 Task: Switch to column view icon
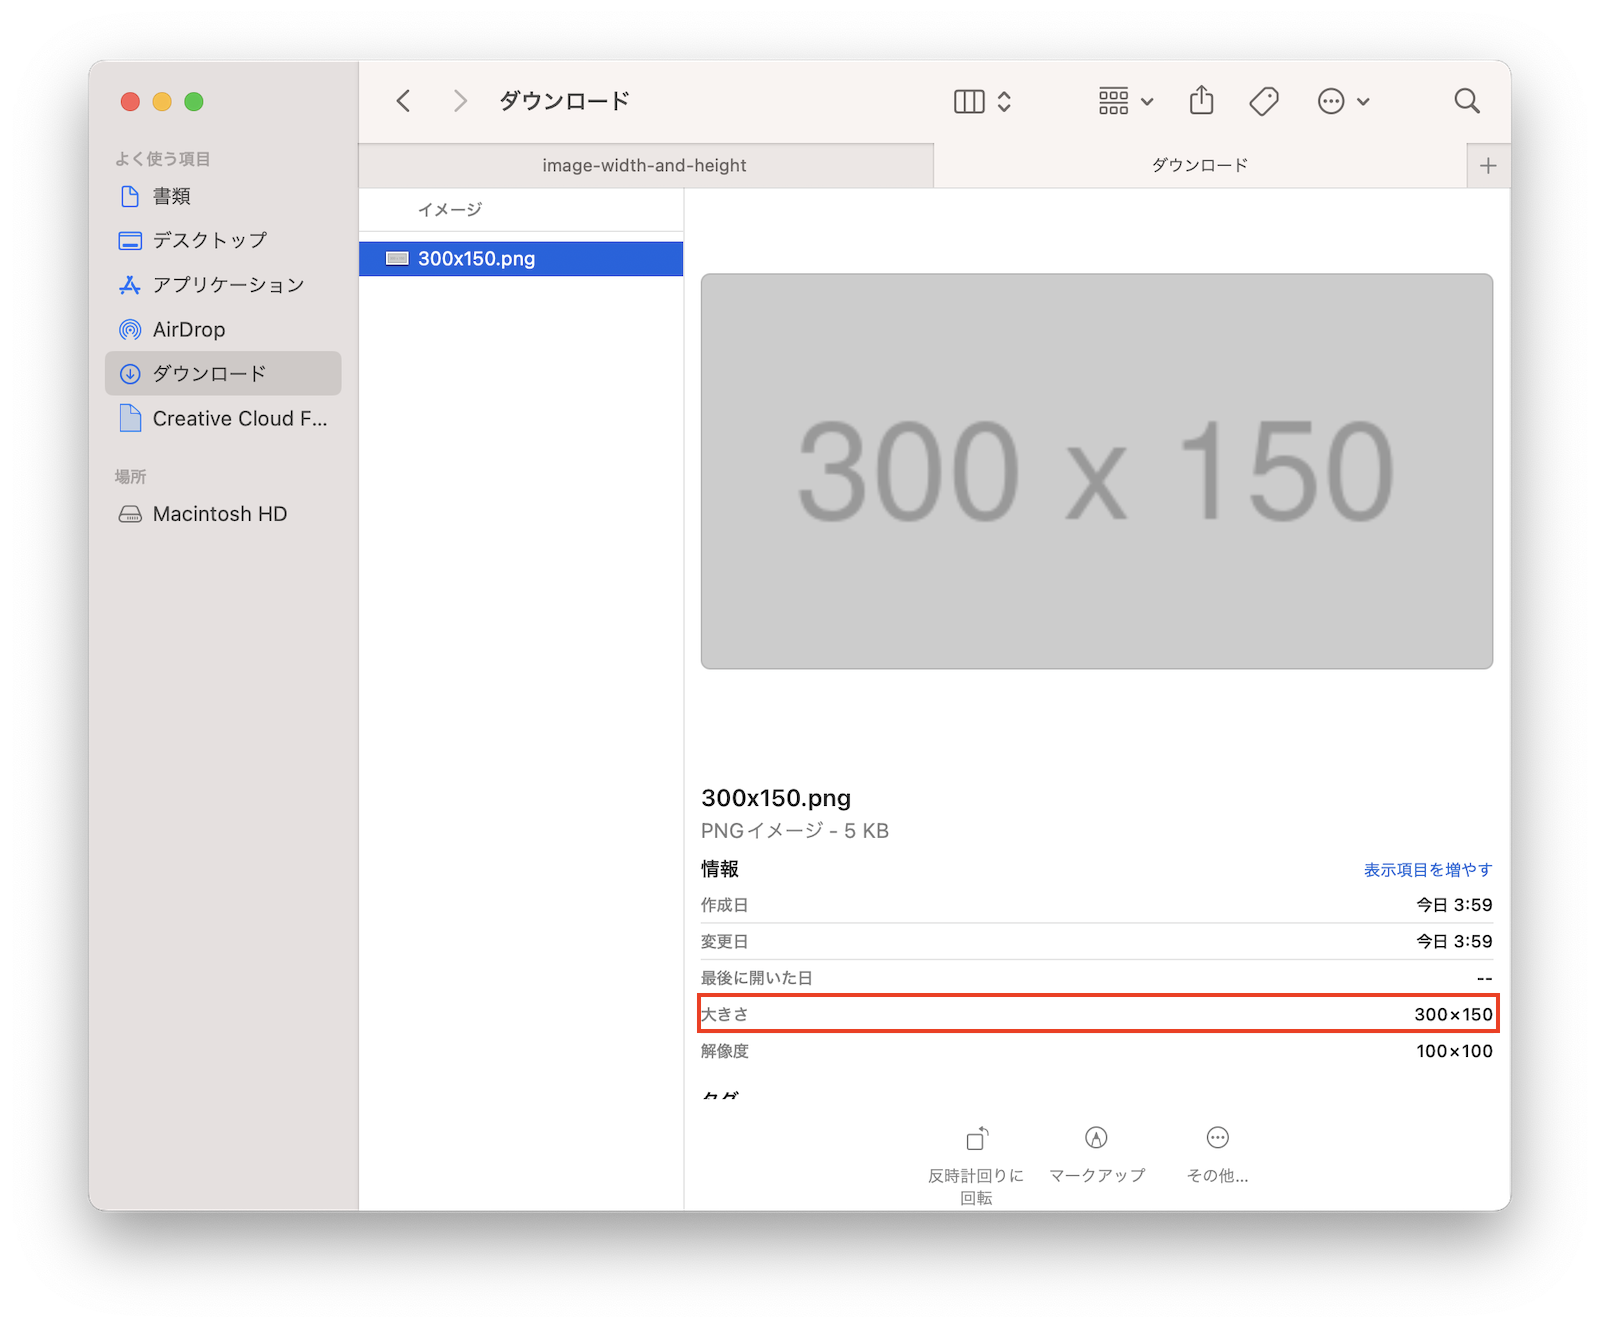click(969, 101)
